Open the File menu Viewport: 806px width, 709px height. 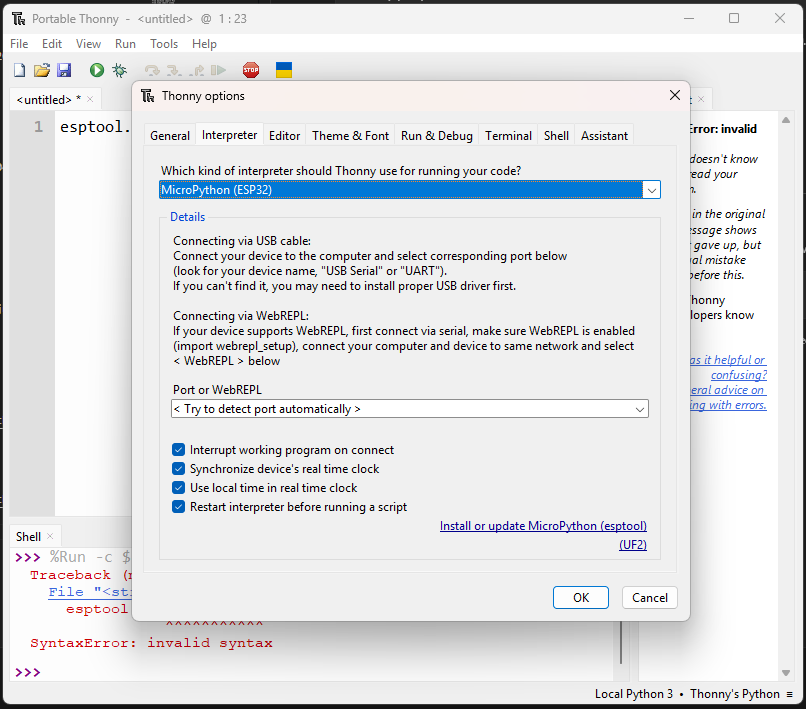point(19,44)
